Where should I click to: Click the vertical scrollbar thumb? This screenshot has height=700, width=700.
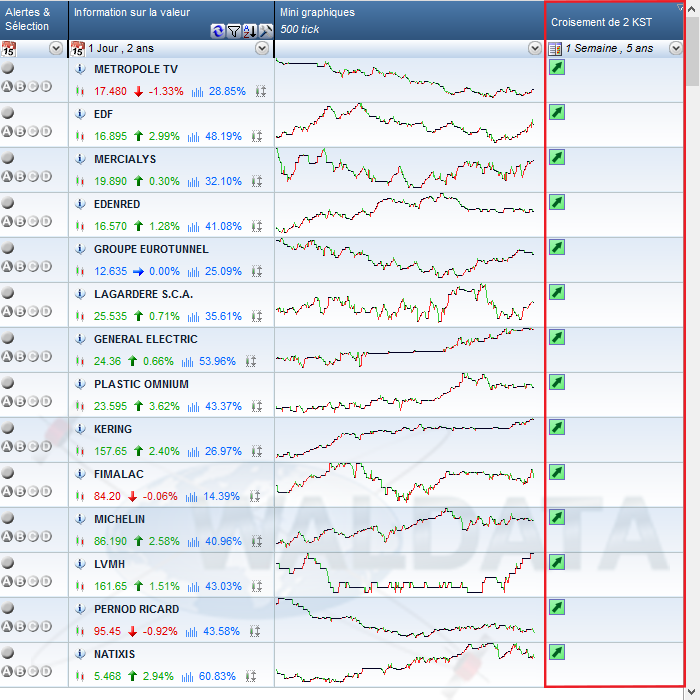tap(693, 51)
